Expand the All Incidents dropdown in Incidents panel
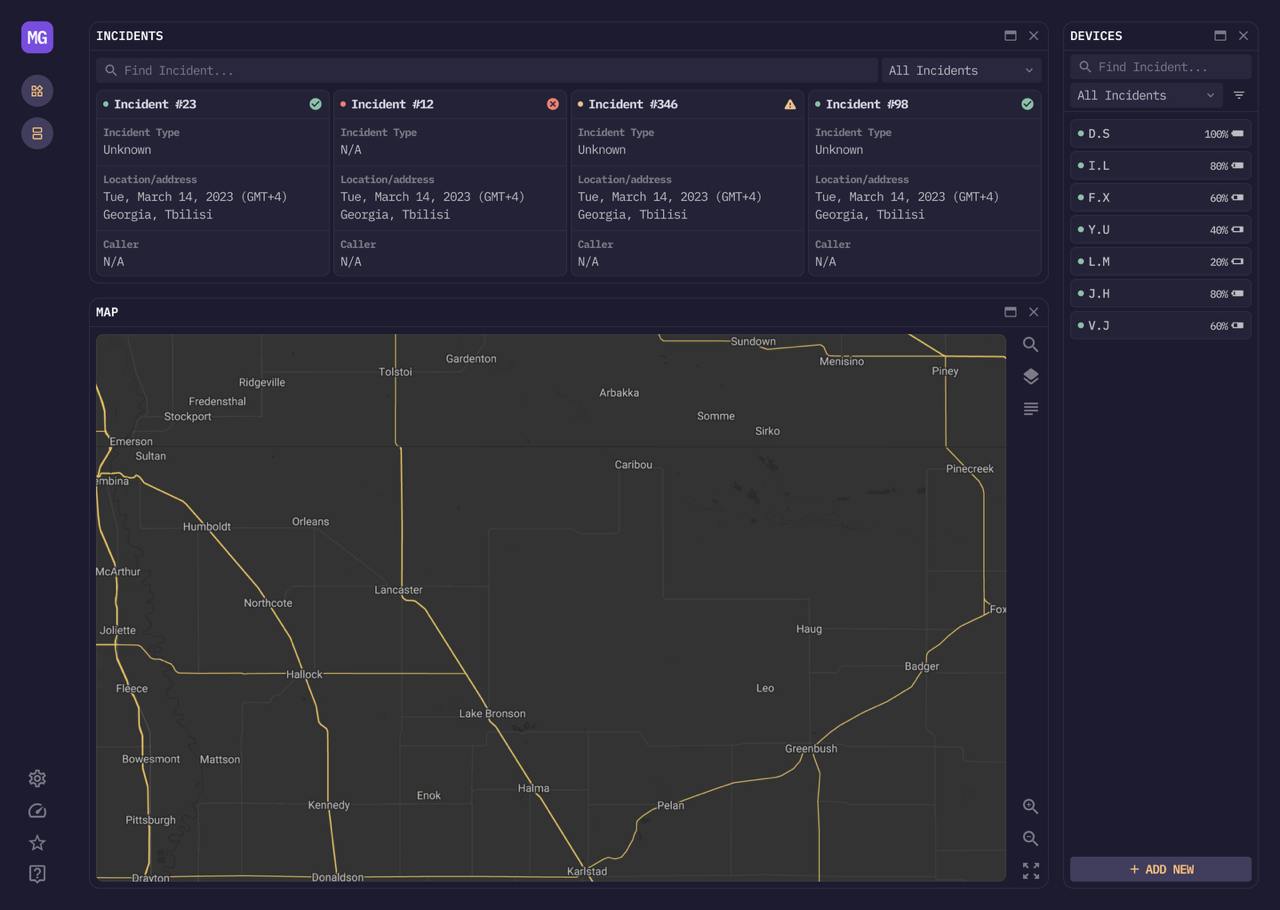The height and width of the screenshot is (910, 1280). pos(960,71)
